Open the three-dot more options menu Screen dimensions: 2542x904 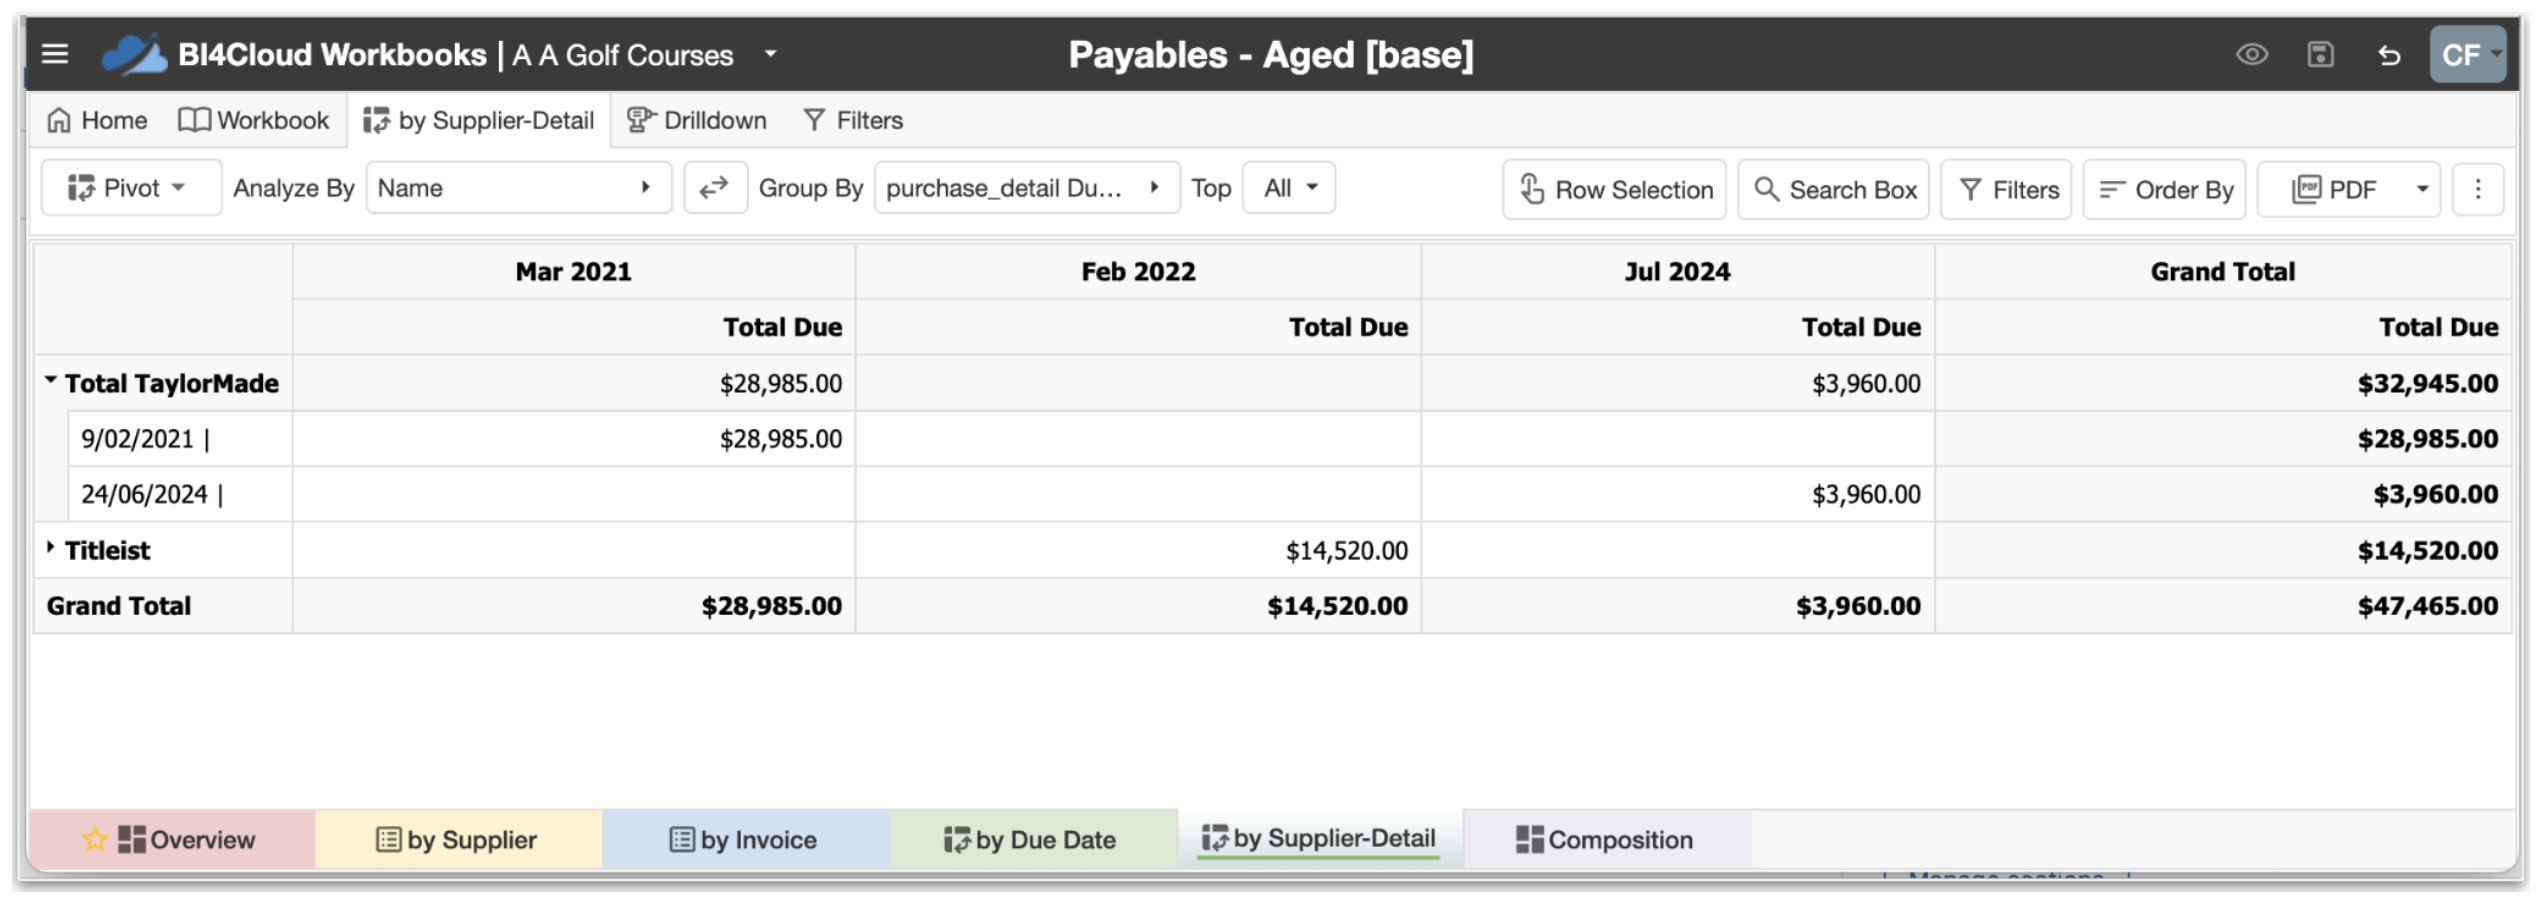[2477, 189]
